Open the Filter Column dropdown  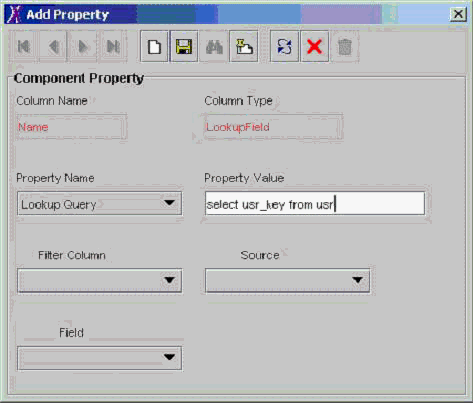[99, 280]
